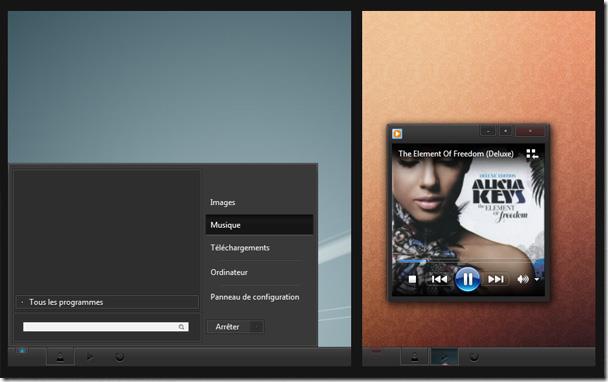Pause the song with the blue button

tap(467, 279)
